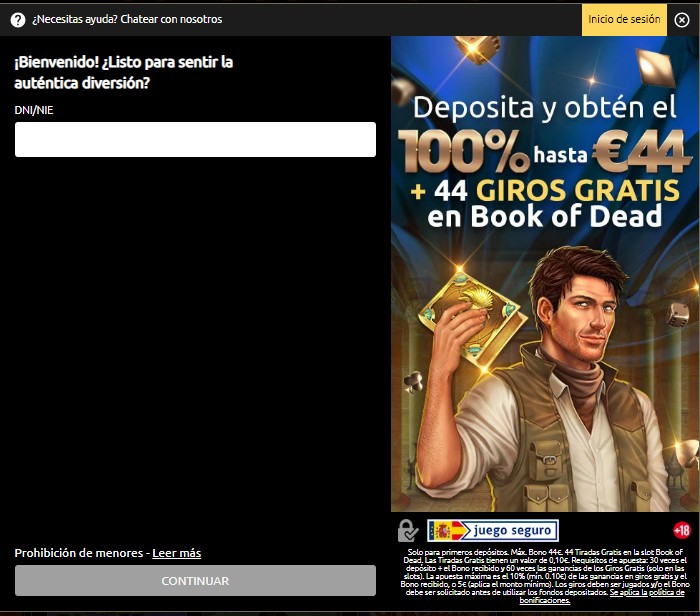
Task: Click the 'DNI/NIE' field label
Action: tap(34, 110)
